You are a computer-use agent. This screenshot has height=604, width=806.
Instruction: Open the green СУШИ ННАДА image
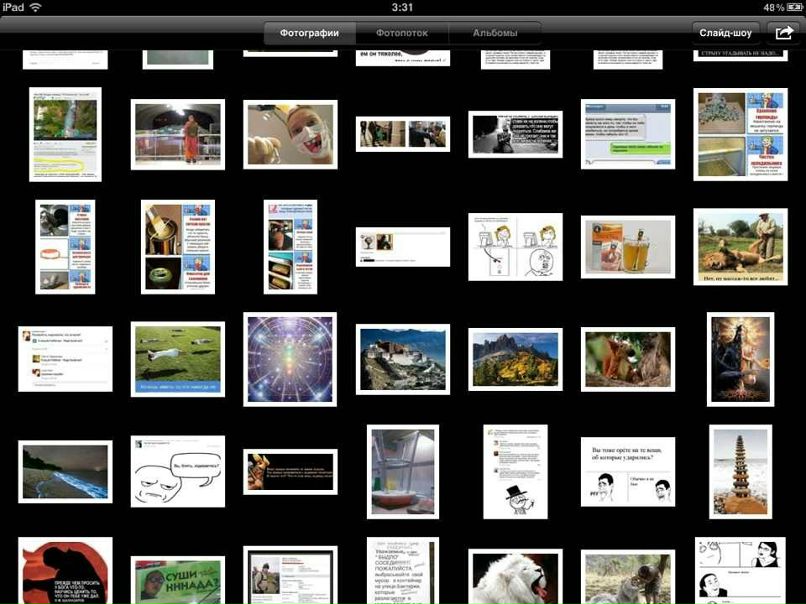click(x=178, y=580)
